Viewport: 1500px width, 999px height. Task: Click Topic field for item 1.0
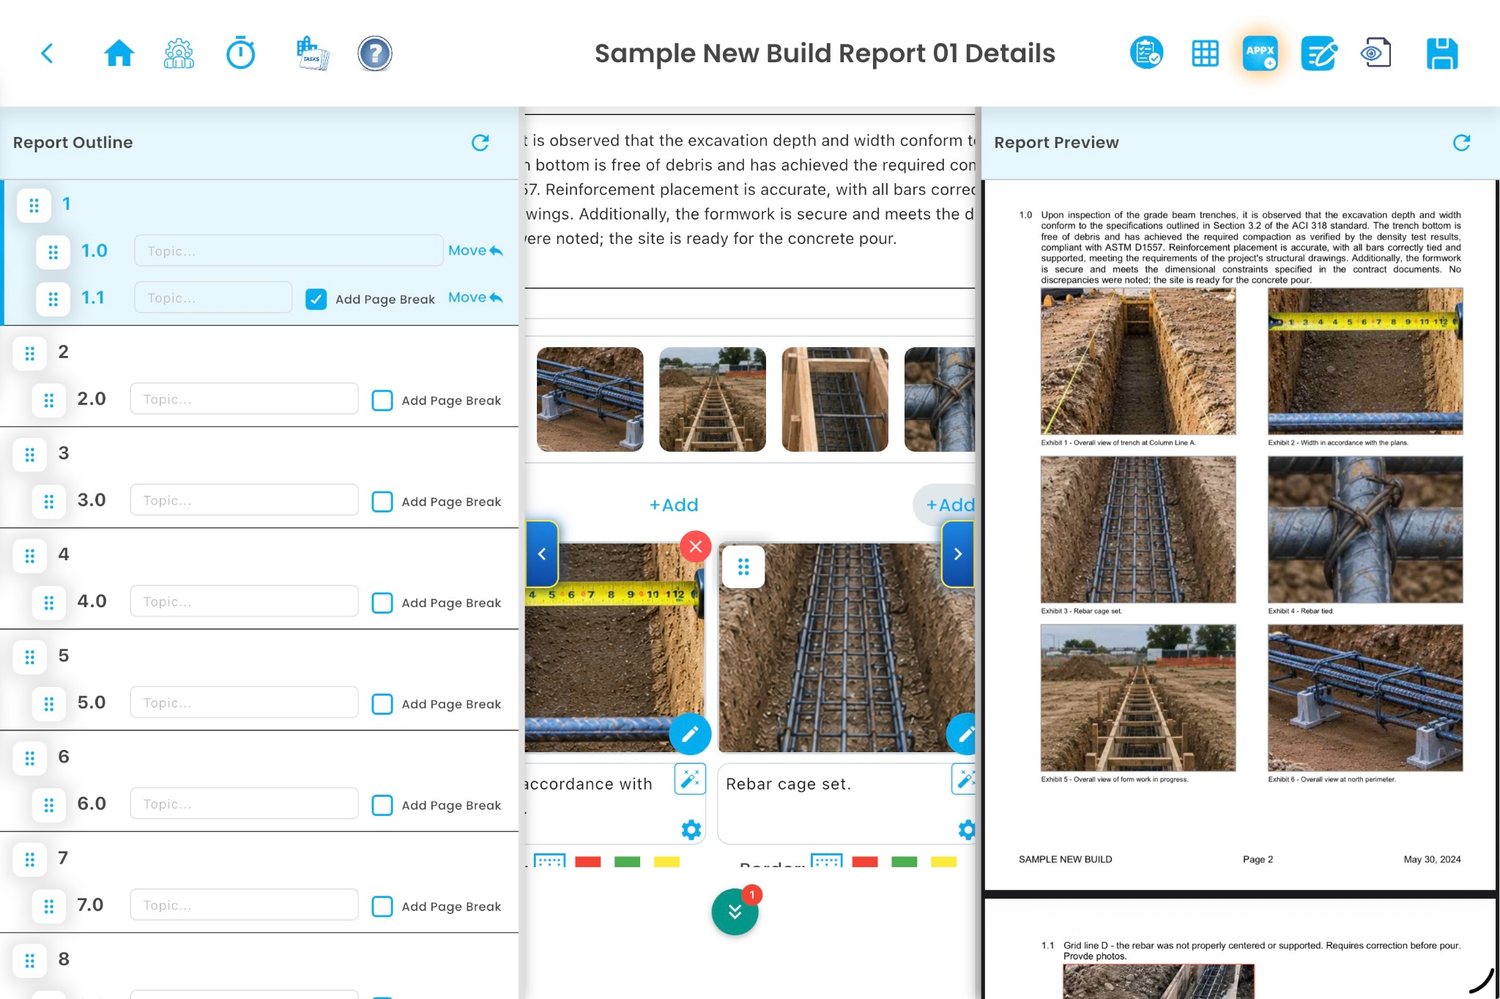click(x=289, y=251)
